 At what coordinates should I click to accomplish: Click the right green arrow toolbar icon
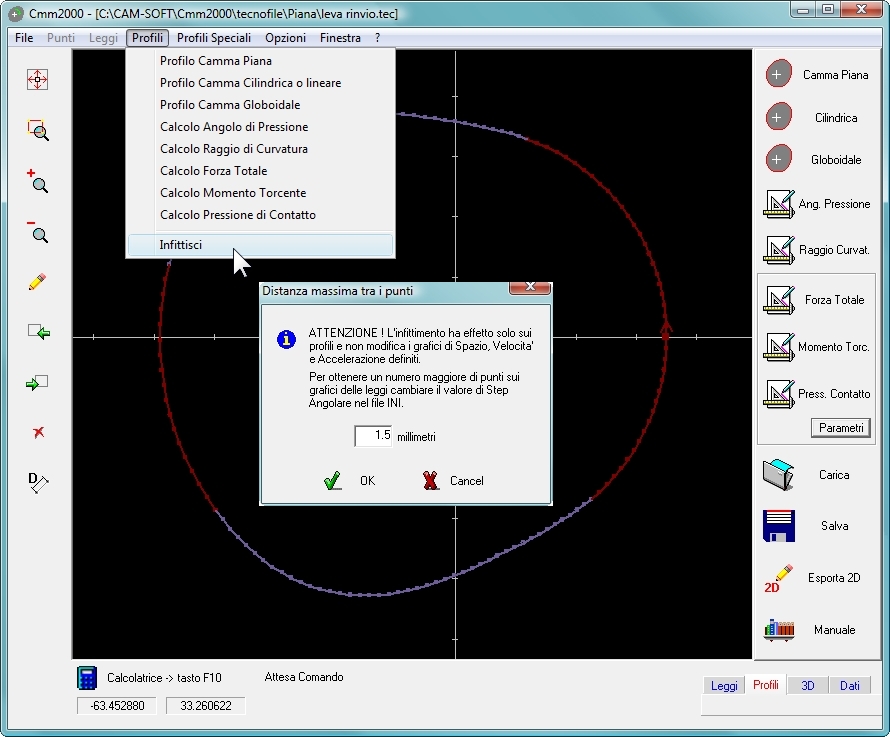tap(37, 383)
